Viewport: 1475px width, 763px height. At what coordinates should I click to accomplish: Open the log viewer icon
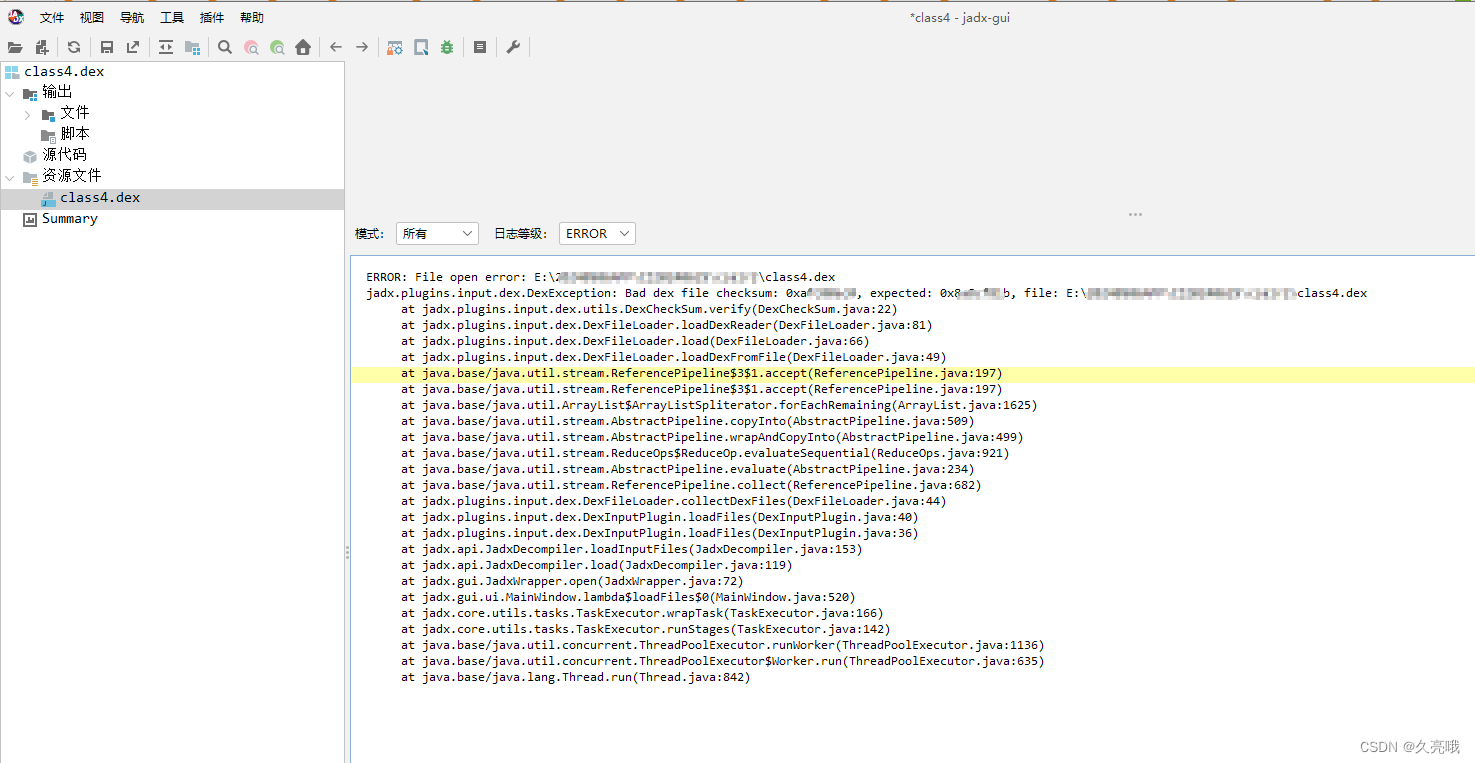coord(480,47)
